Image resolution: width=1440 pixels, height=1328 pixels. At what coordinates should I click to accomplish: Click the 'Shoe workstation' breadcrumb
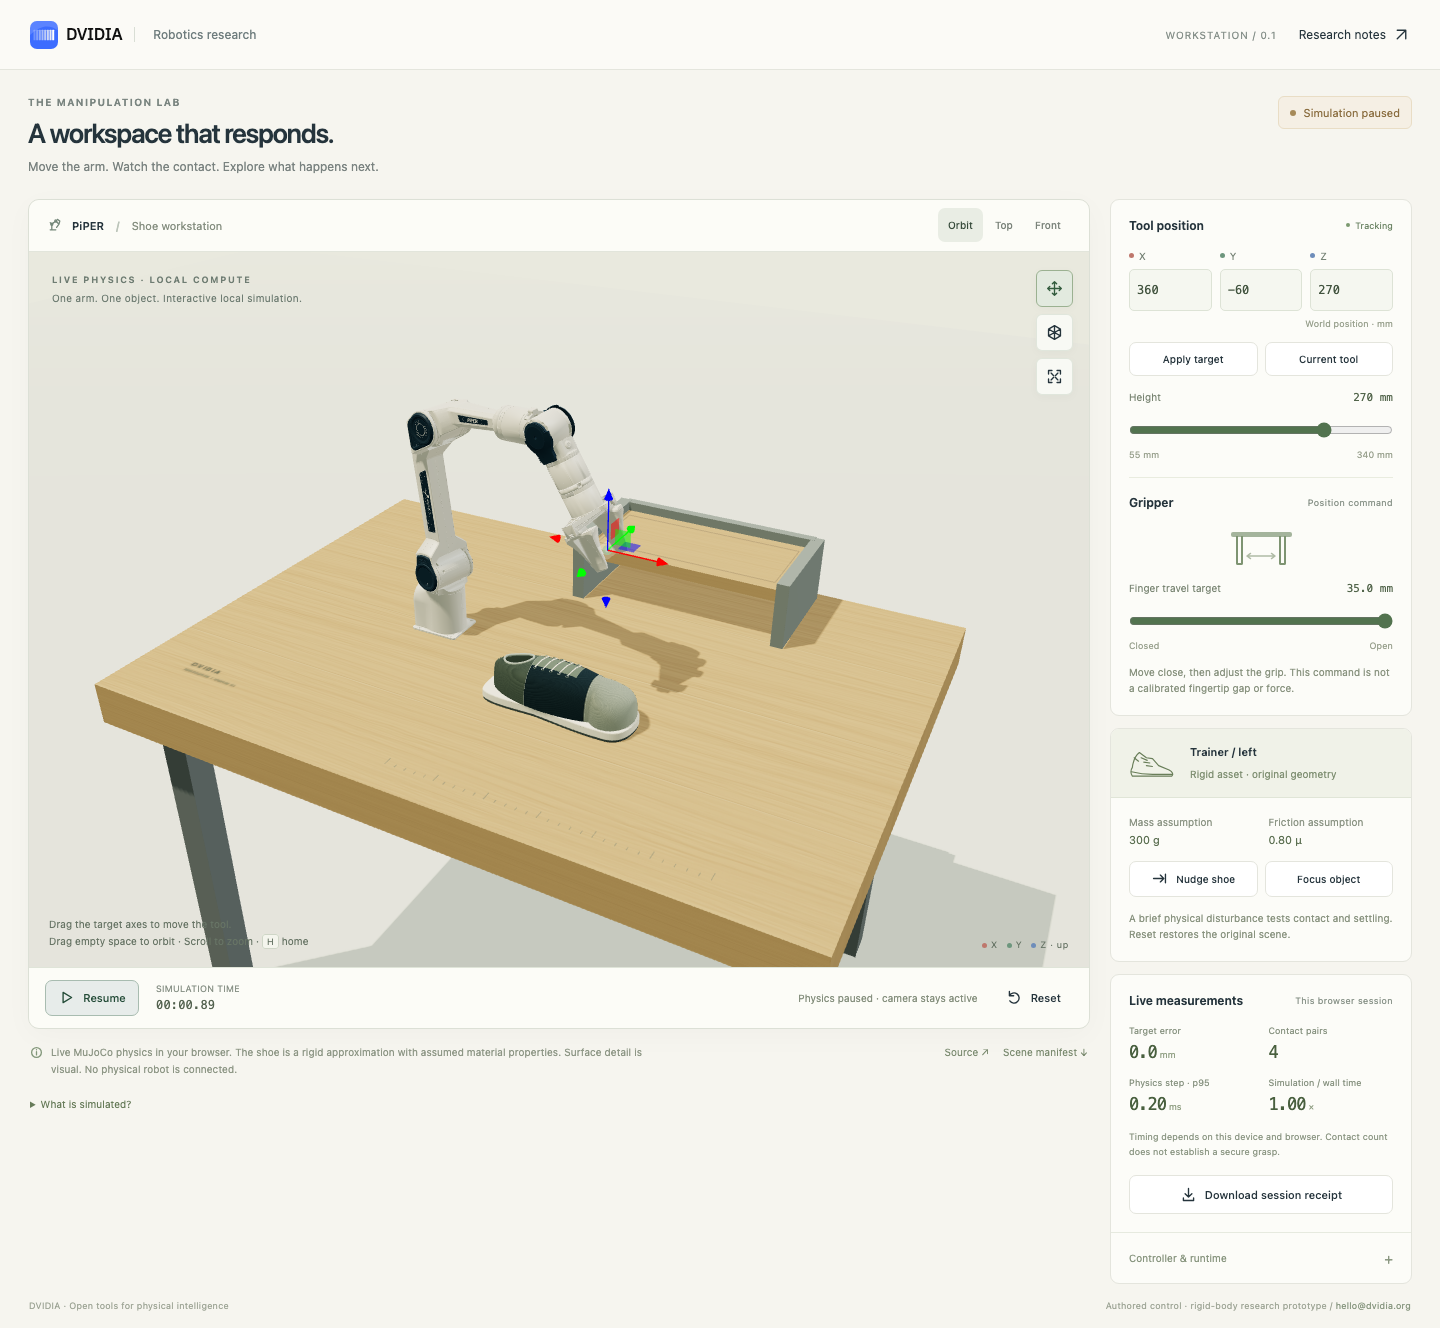(x=177, y=226)
